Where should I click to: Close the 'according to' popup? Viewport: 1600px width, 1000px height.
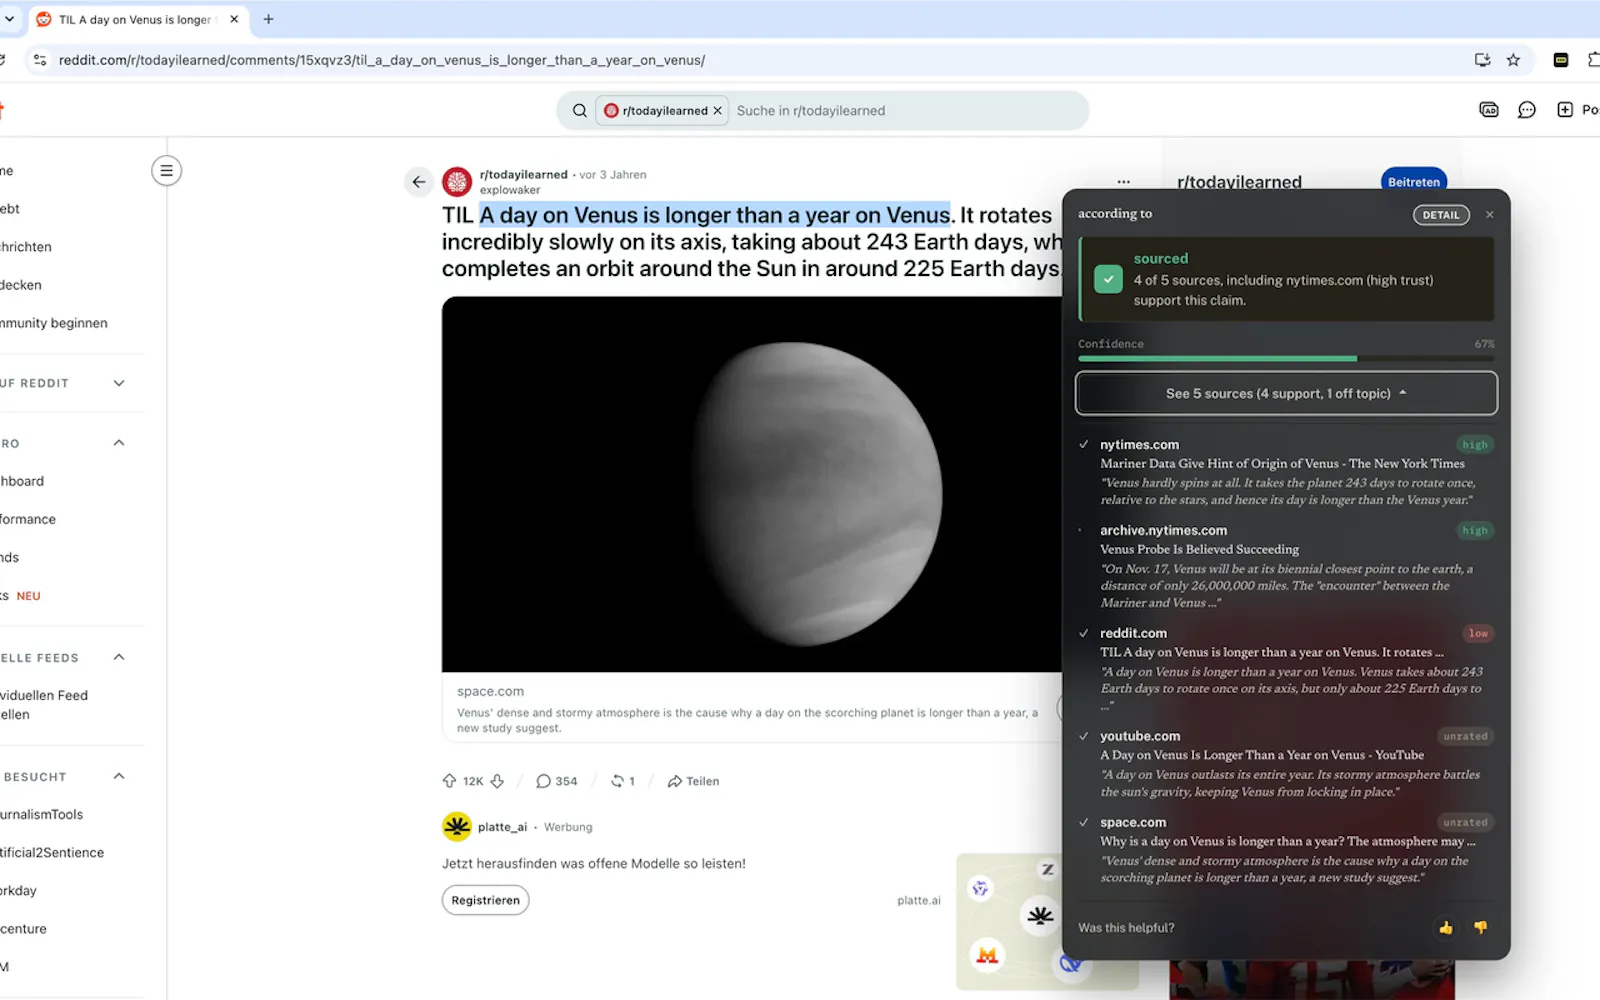[1490, 214]
